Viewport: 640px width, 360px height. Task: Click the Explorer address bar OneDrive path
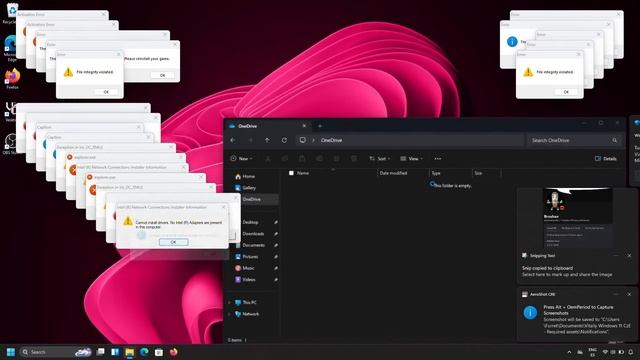pos(410,140)
